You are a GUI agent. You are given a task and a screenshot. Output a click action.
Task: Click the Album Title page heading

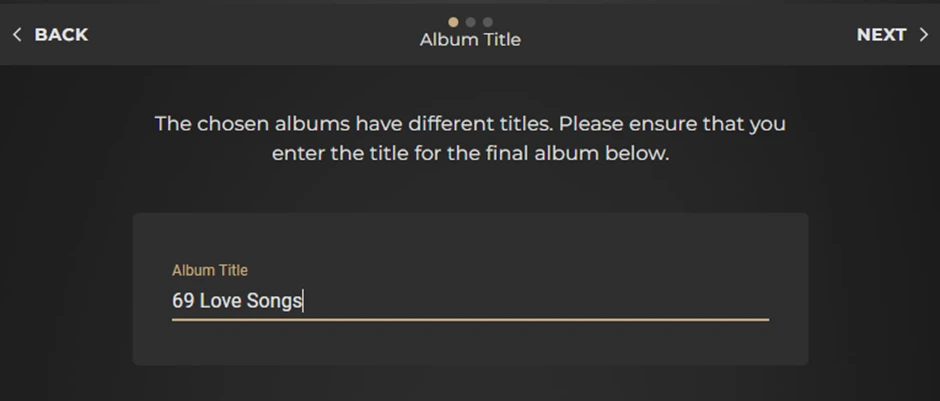(x=470, y=40)
